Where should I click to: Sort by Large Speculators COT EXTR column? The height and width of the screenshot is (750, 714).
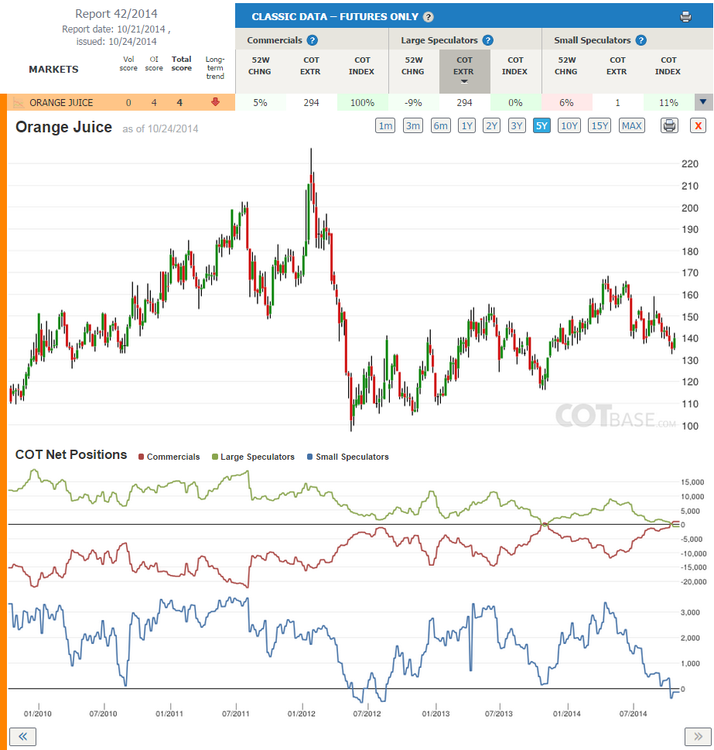click(x=464, y=71)
